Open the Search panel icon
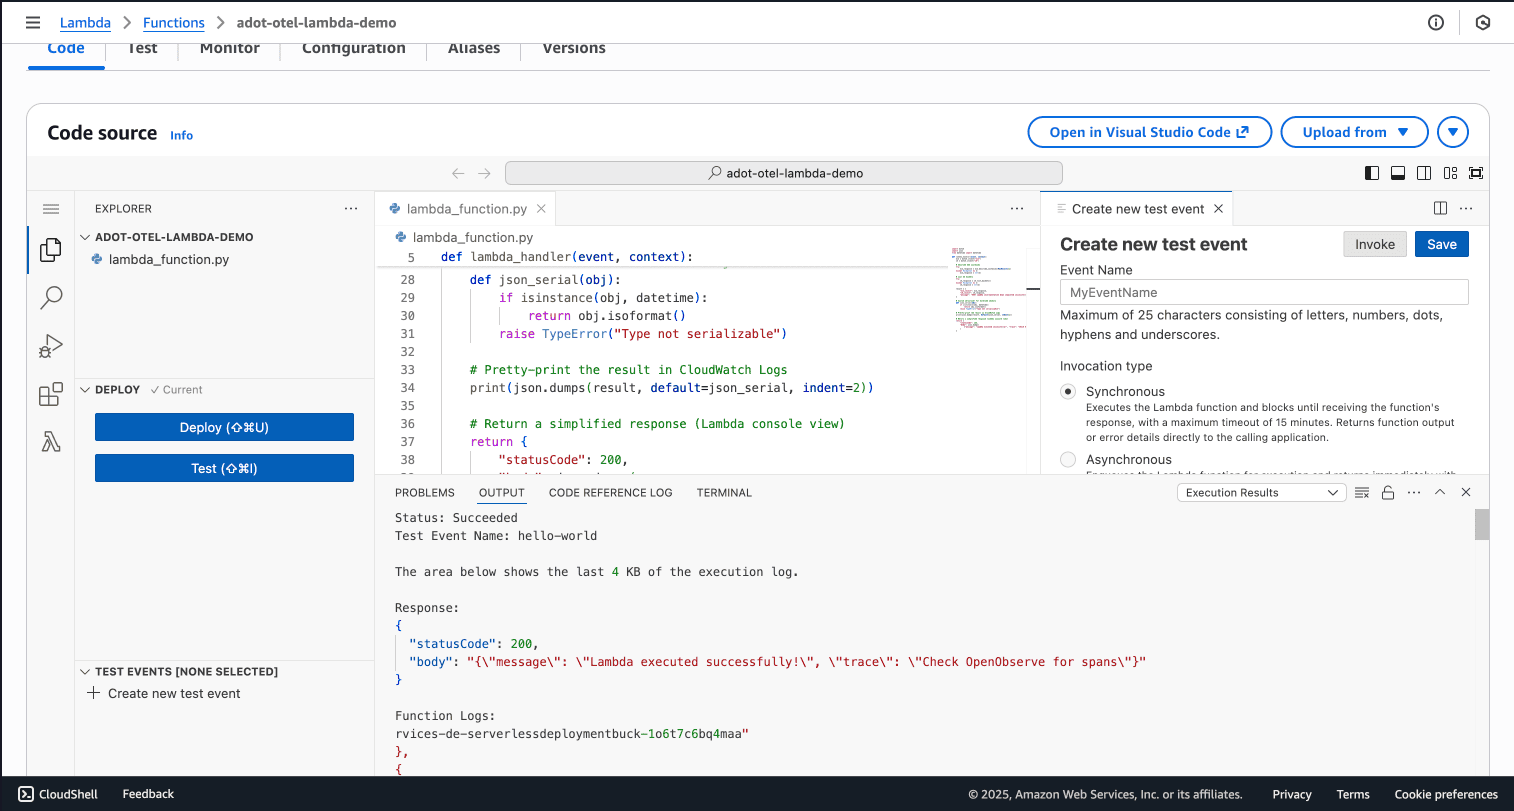The height and width of the screenshot is (811, 1514). pyautogui.click(x=50, y=297)
